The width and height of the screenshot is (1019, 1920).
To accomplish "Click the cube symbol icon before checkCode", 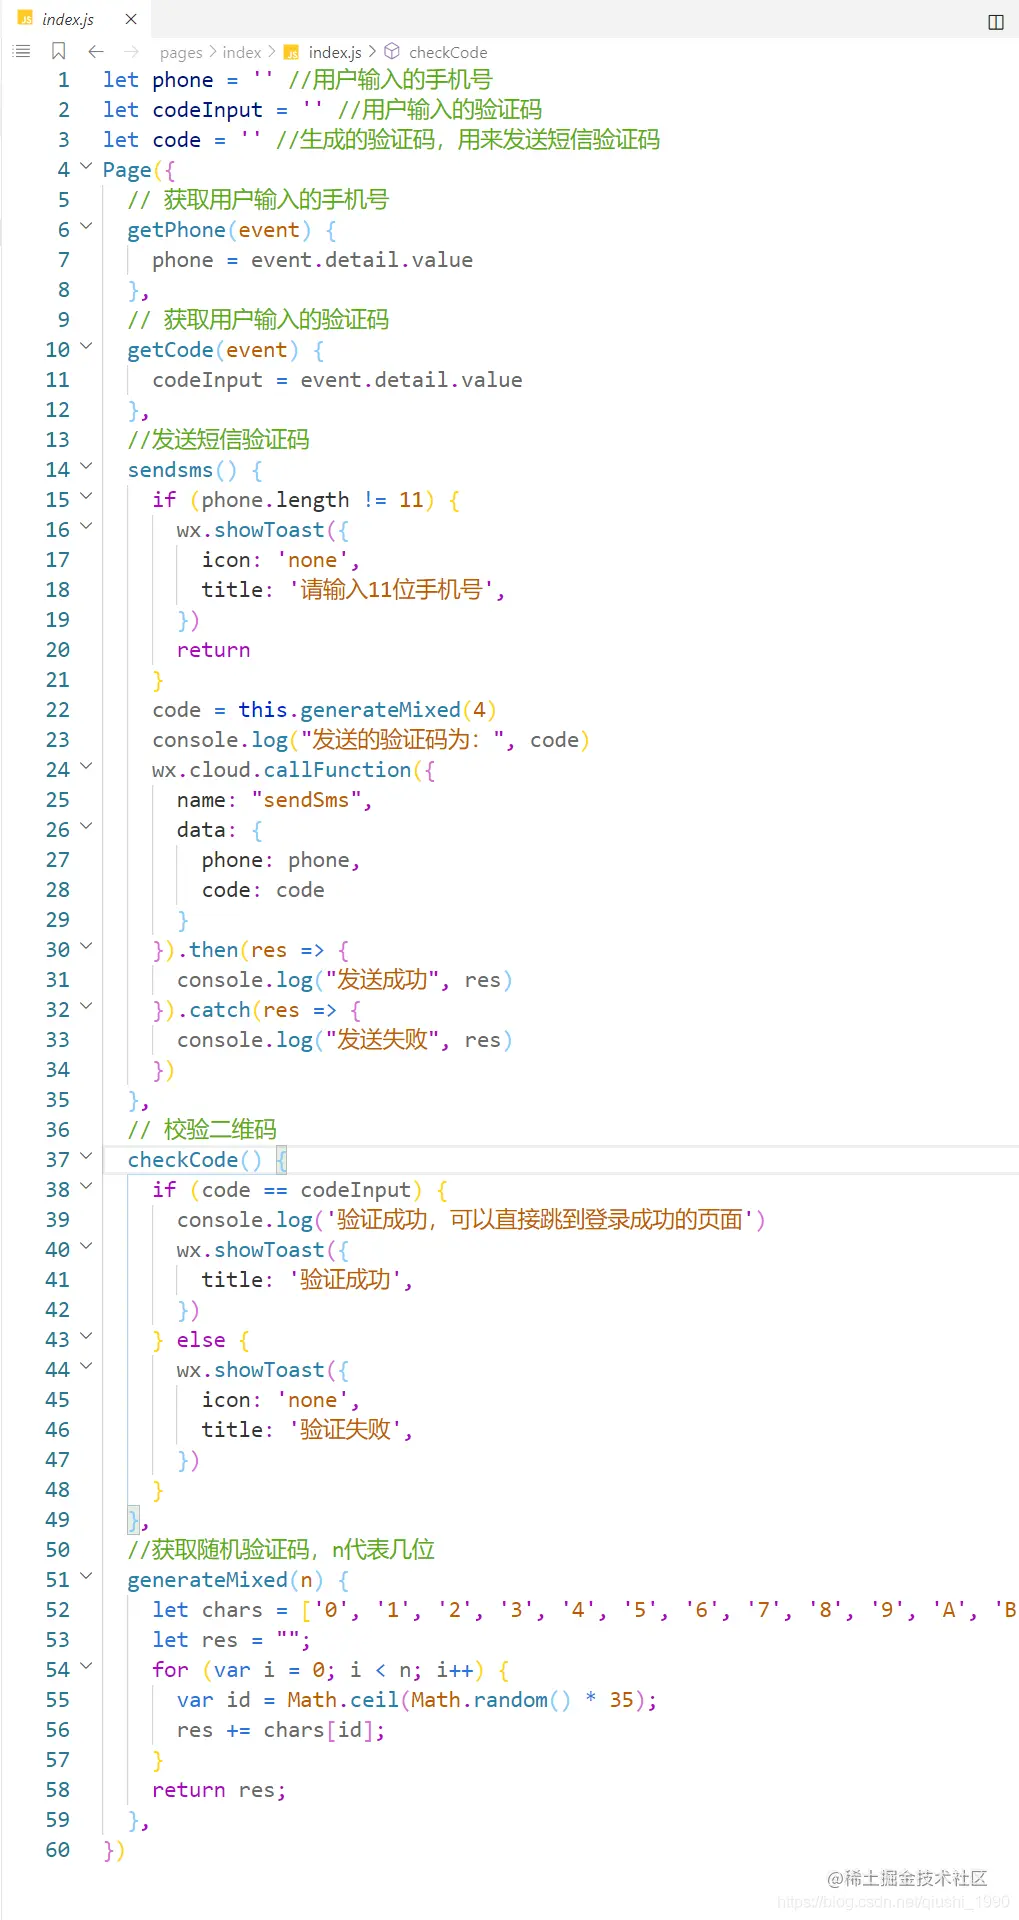I will (x=392, y=51).
